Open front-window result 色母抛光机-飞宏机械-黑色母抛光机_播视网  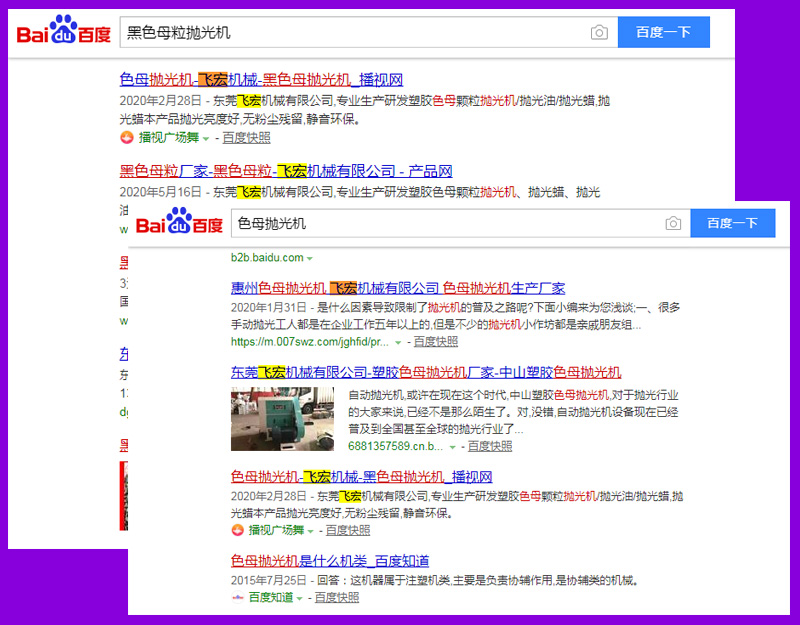pyautogui.click(x=361, y=477)
